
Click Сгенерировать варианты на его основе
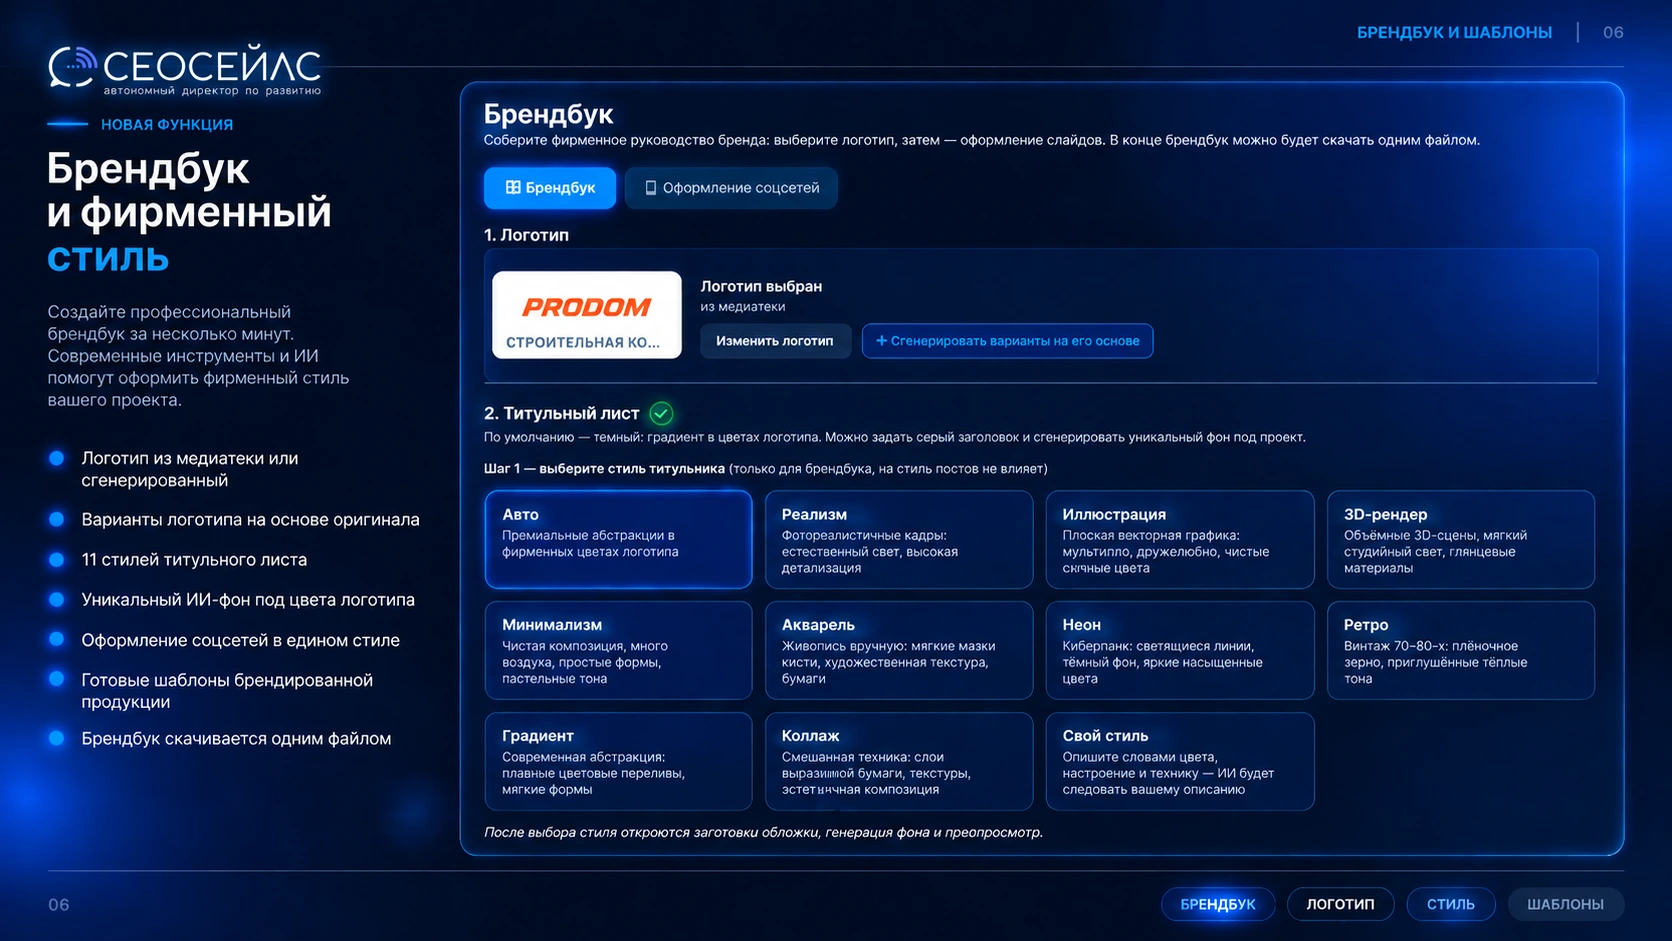click(1007, 341)
